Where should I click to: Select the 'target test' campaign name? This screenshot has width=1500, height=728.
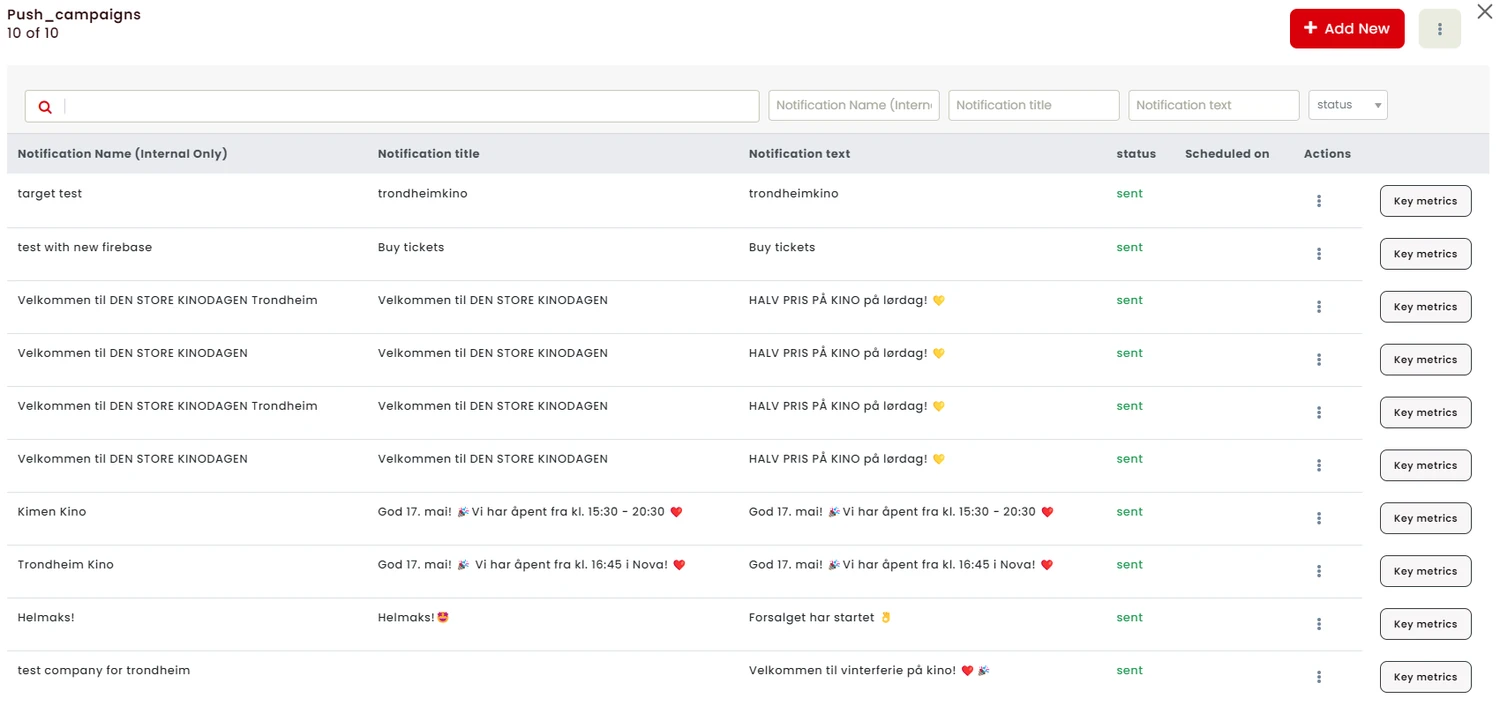(x=50, y=194)
